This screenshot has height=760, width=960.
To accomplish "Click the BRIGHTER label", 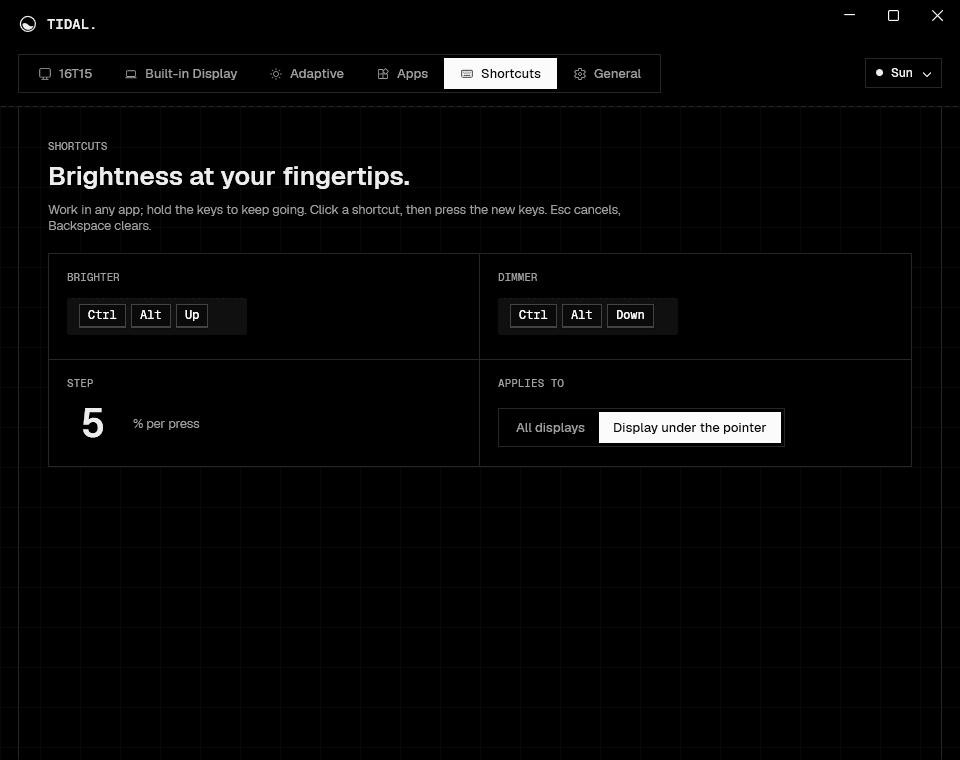I will (x=93, y=277).
